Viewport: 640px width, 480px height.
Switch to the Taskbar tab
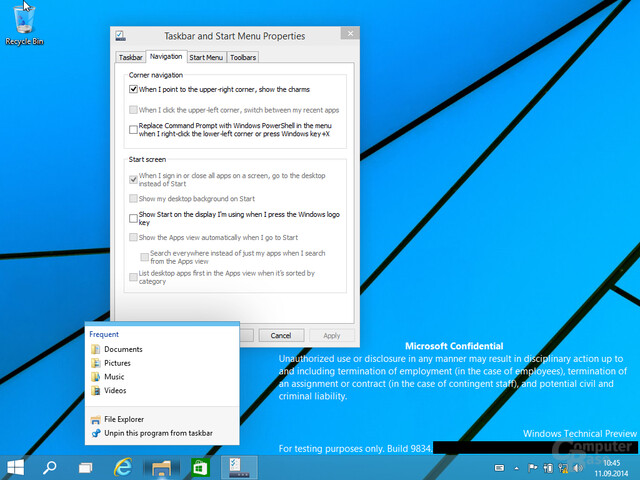coord(130,57)
